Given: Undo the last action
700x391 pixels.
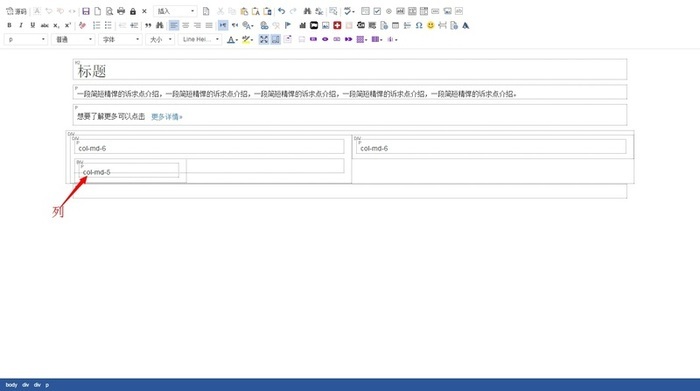Looking at the screenshot, I should pos(281,11).
